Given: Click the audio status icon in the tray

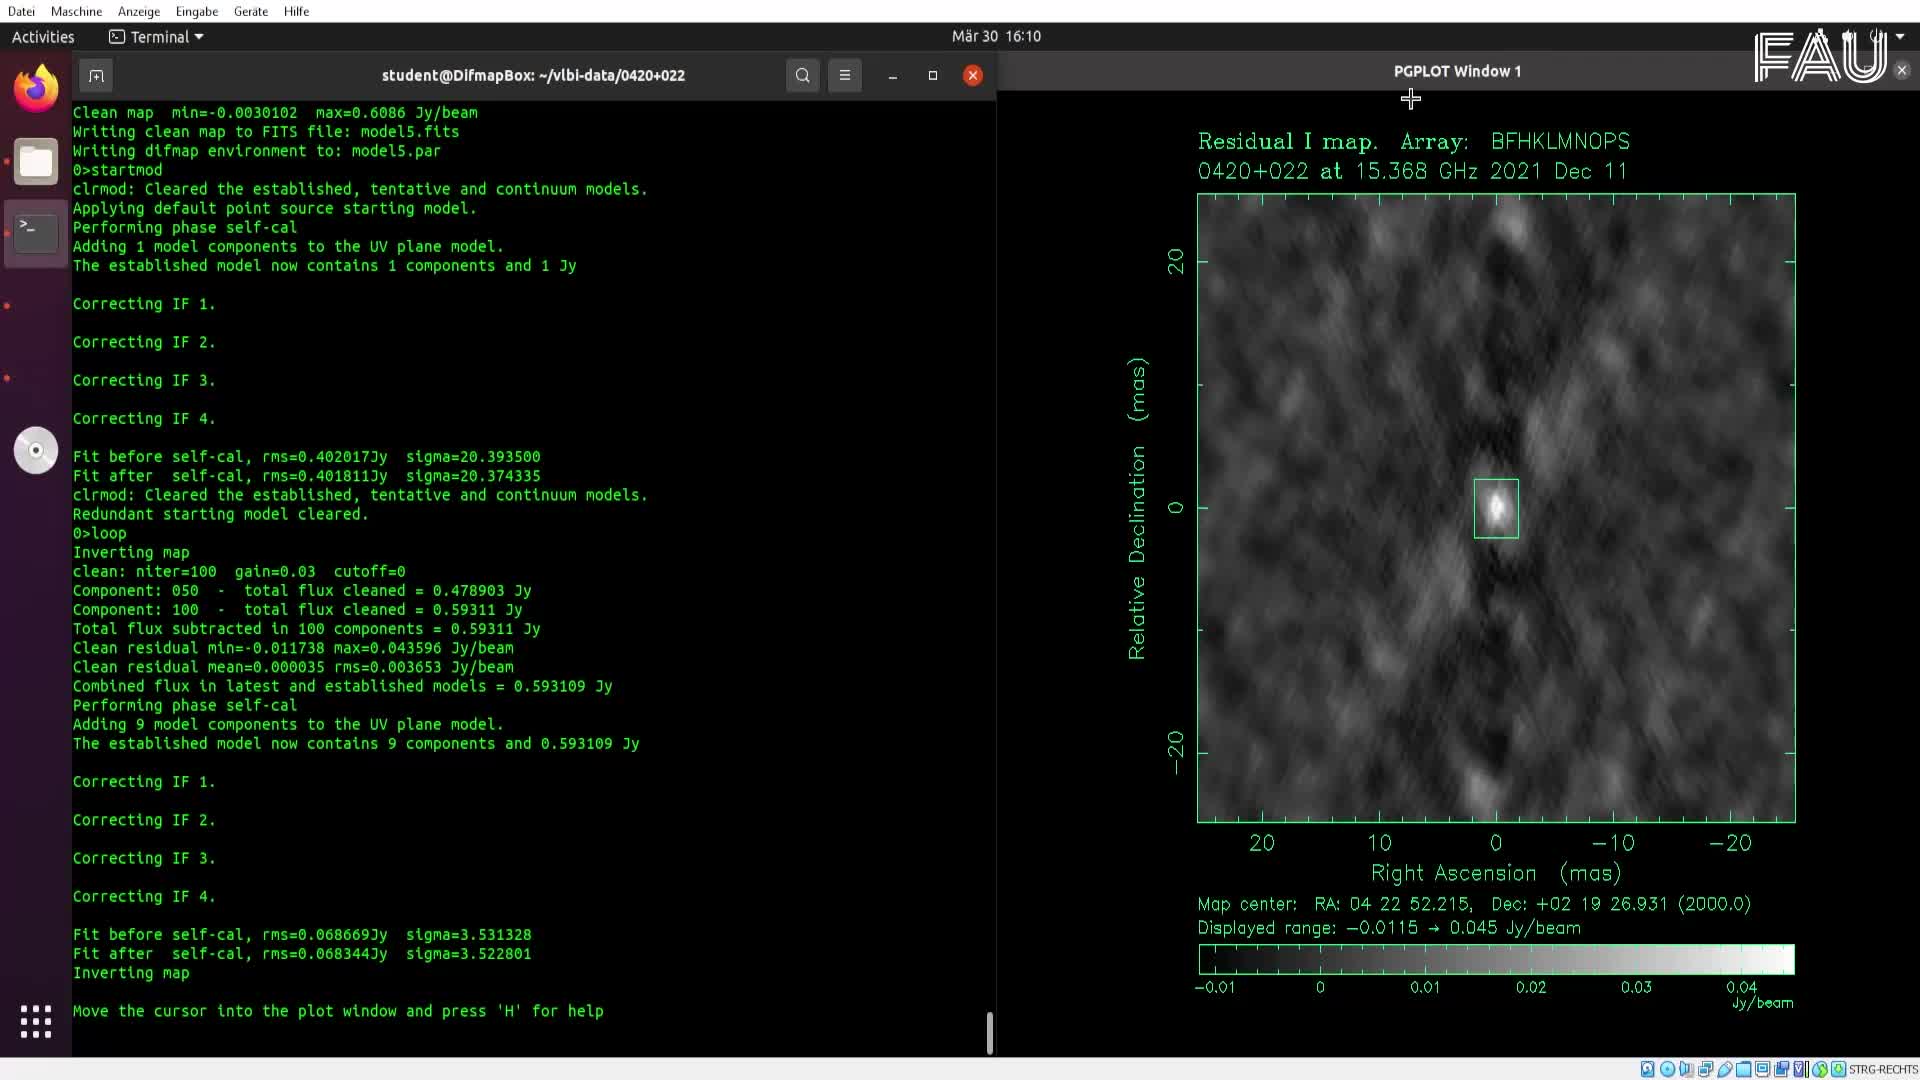Looking at the screenshot, I should pyautogui.click(x=1686, y=1069).
